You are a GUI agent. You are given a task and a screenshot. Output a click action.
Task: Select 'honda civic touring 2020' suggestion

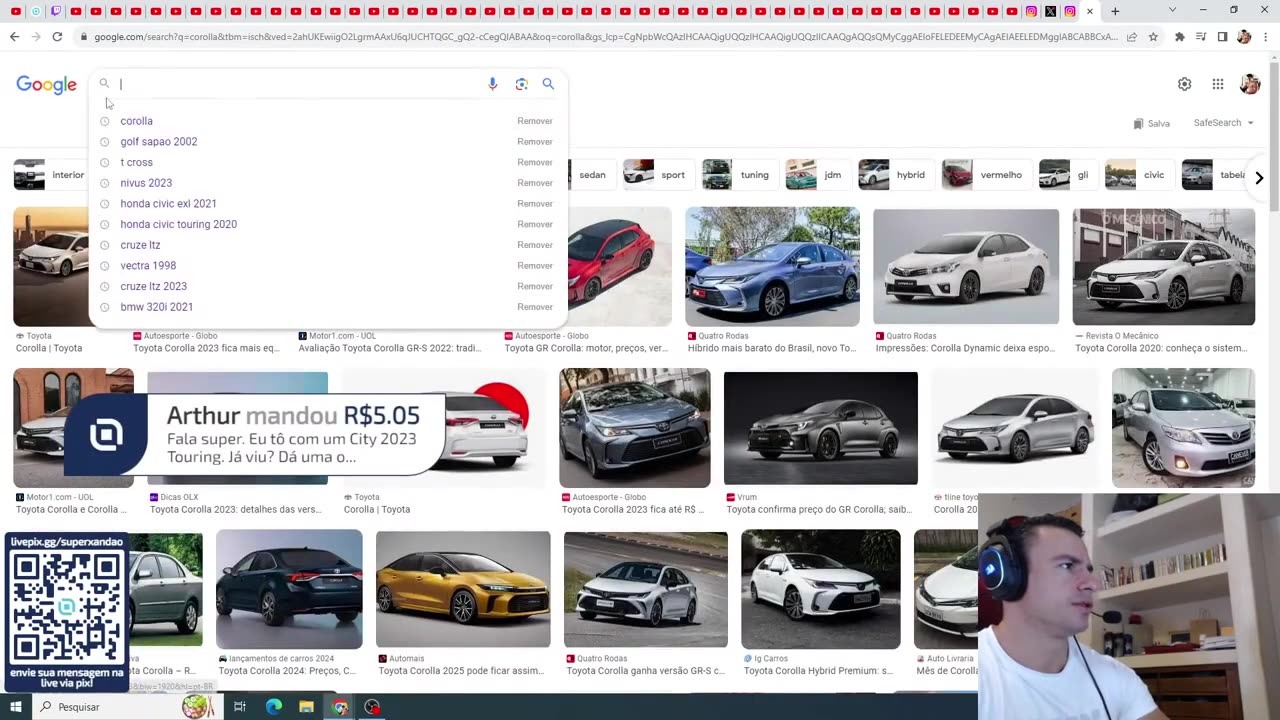click(179, 224)
